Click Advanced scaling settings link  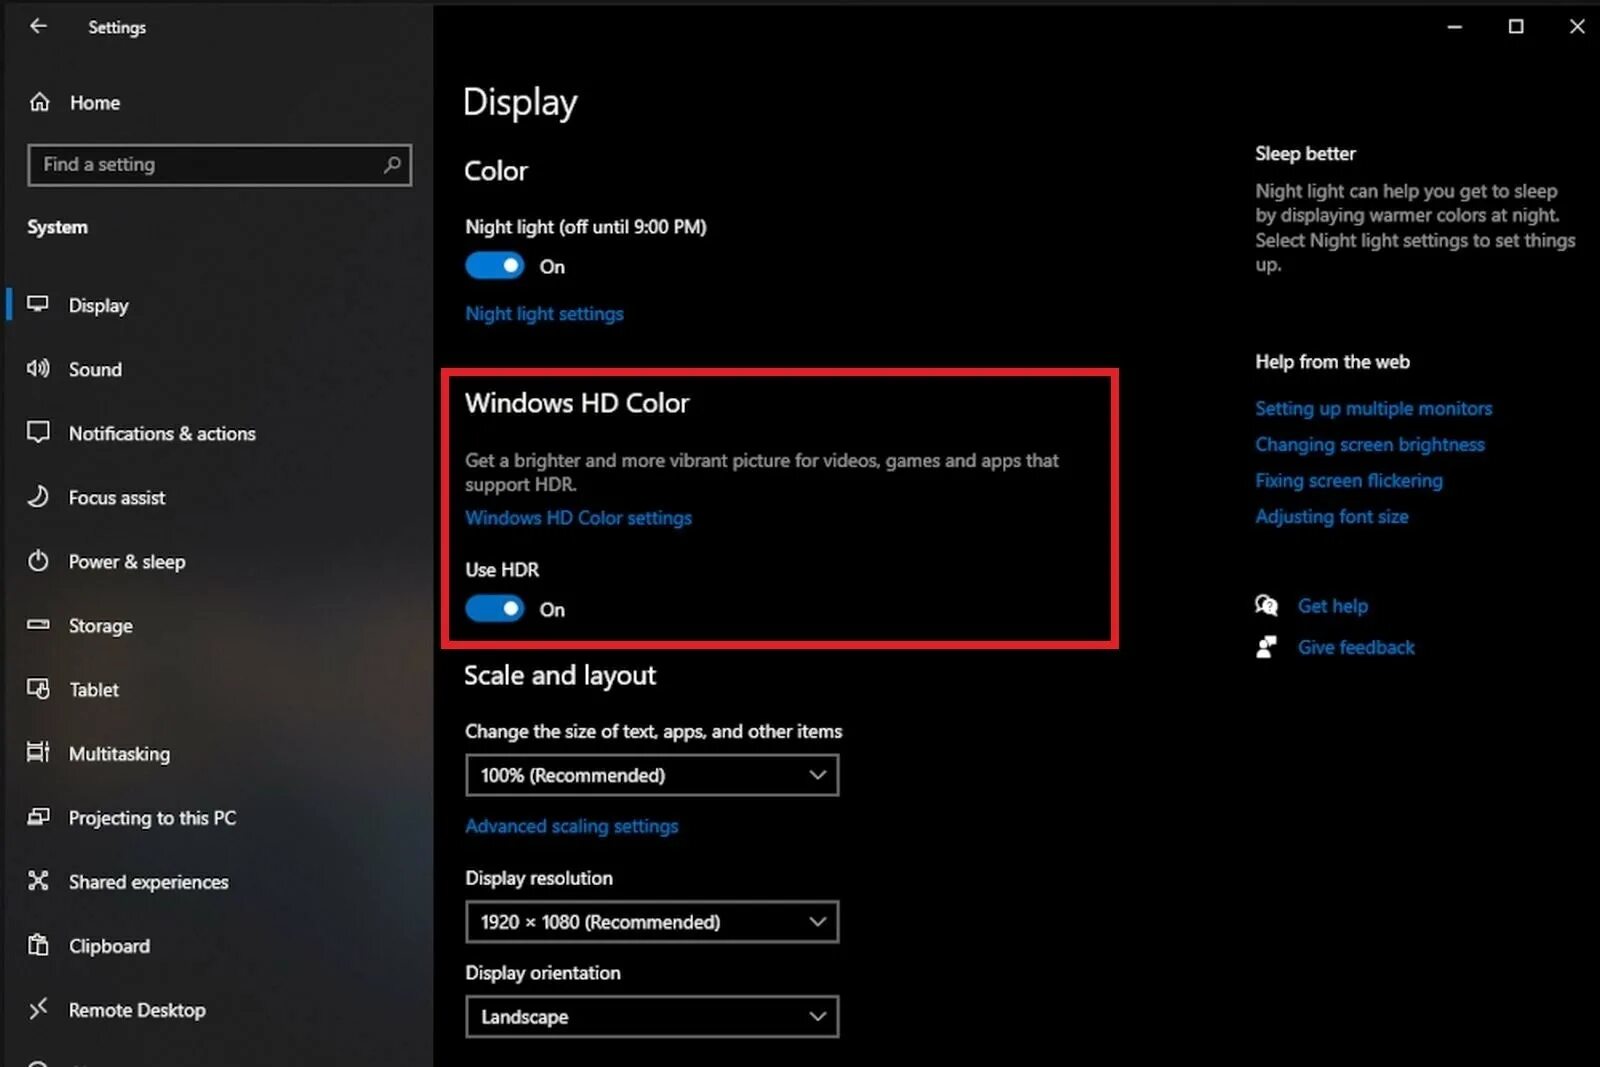(571, 826)
